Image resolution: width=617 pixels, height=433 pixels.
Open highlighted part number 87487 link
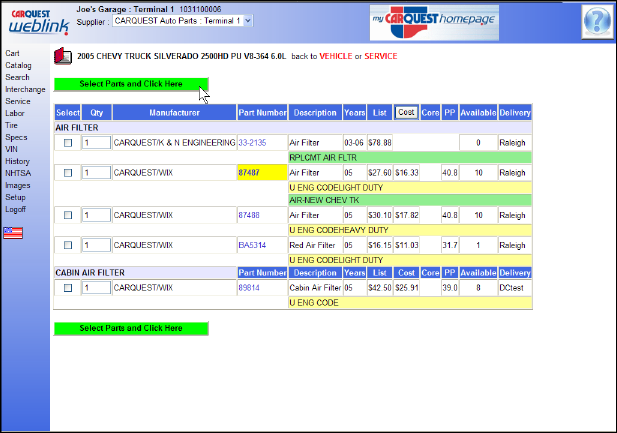pos(249,173)
